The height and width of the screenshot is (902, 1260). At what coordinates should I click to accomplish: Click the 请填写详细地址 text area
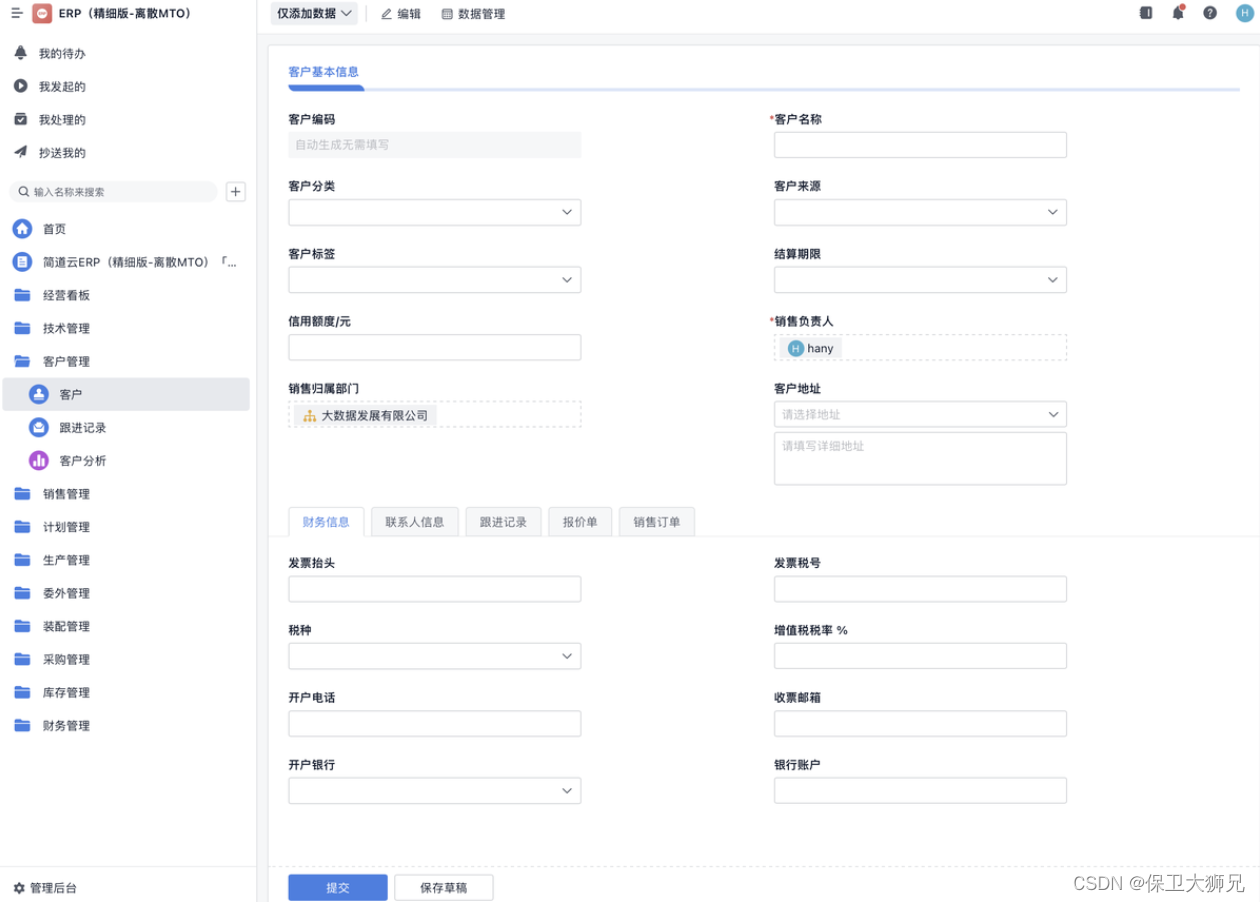coord(920,458)
